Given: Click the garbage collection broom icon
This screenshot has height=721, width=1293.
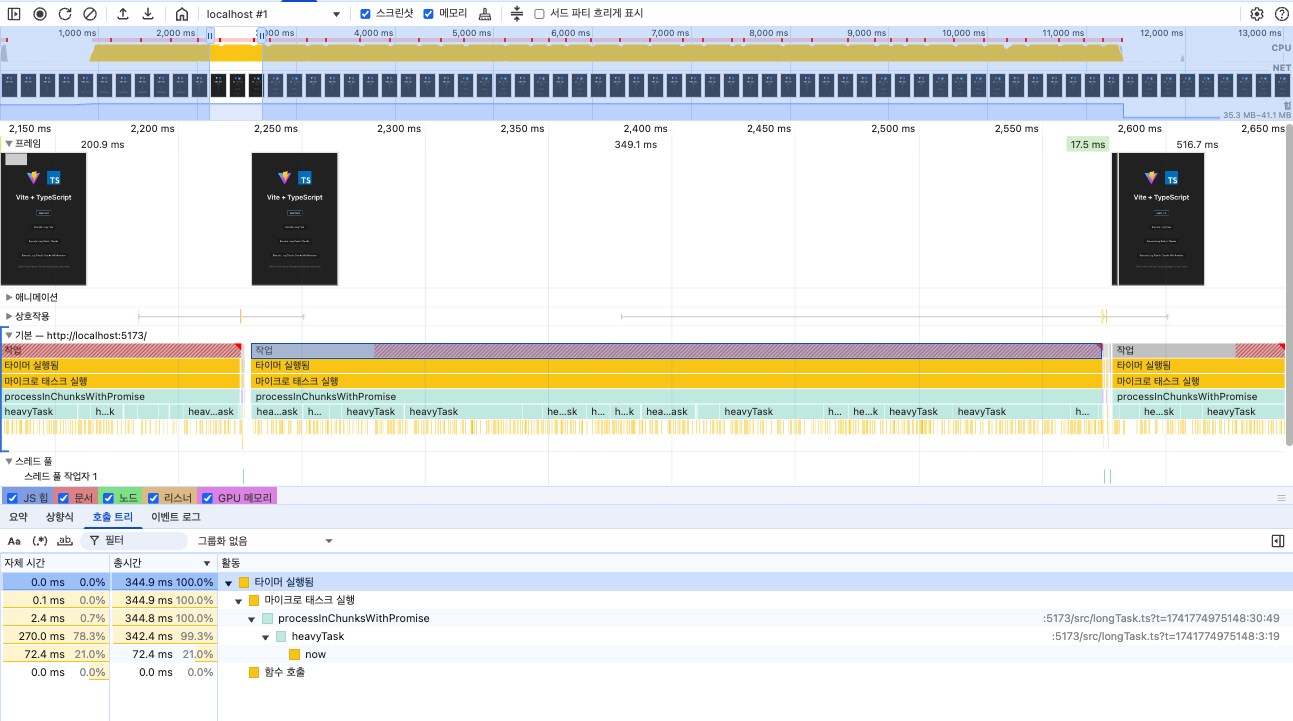Looking at the screenshot, I should (485, 14).
